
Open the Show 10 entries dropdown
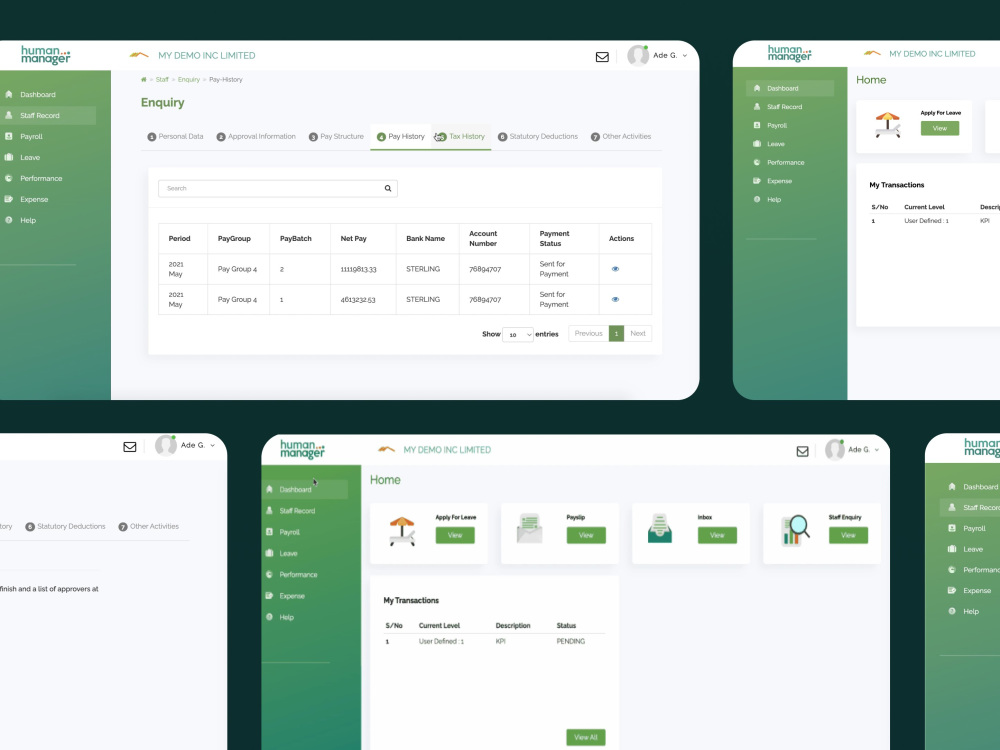pyautogui.click(x=517, y=334)
